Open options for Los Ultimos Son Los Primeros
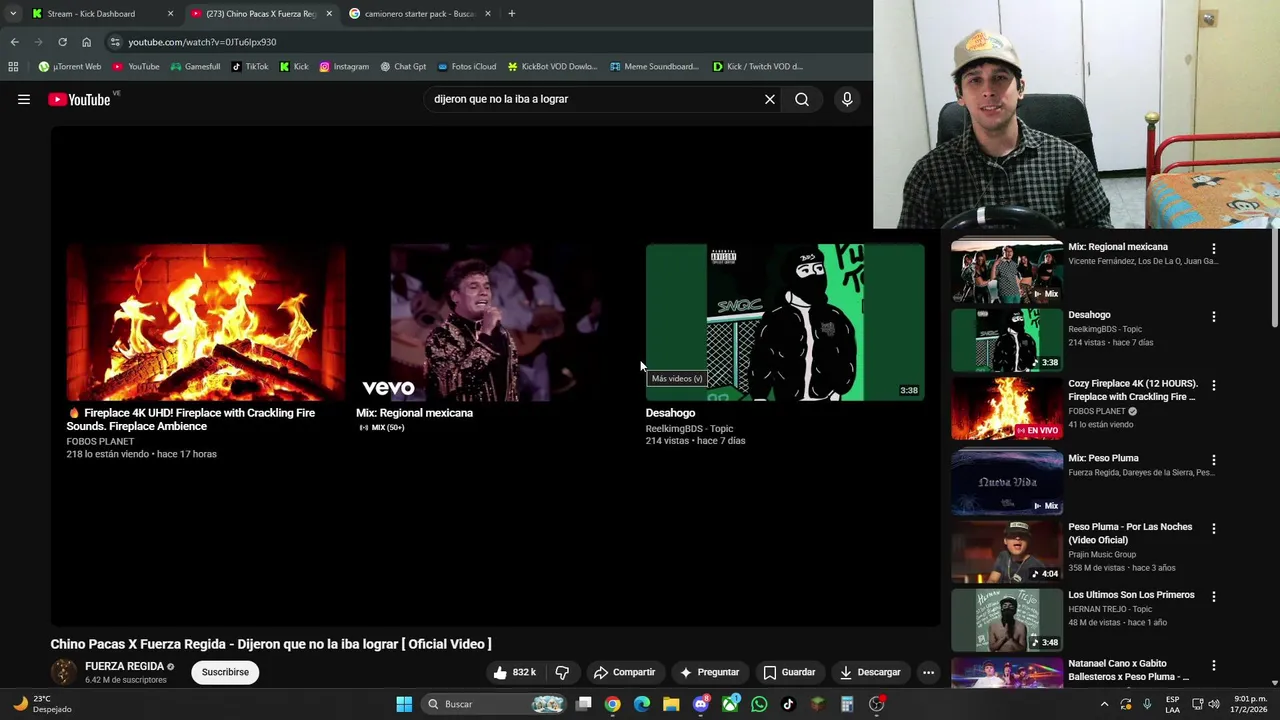Image resolution: width=1280 pixels, height=720 pixels. 1214,597
